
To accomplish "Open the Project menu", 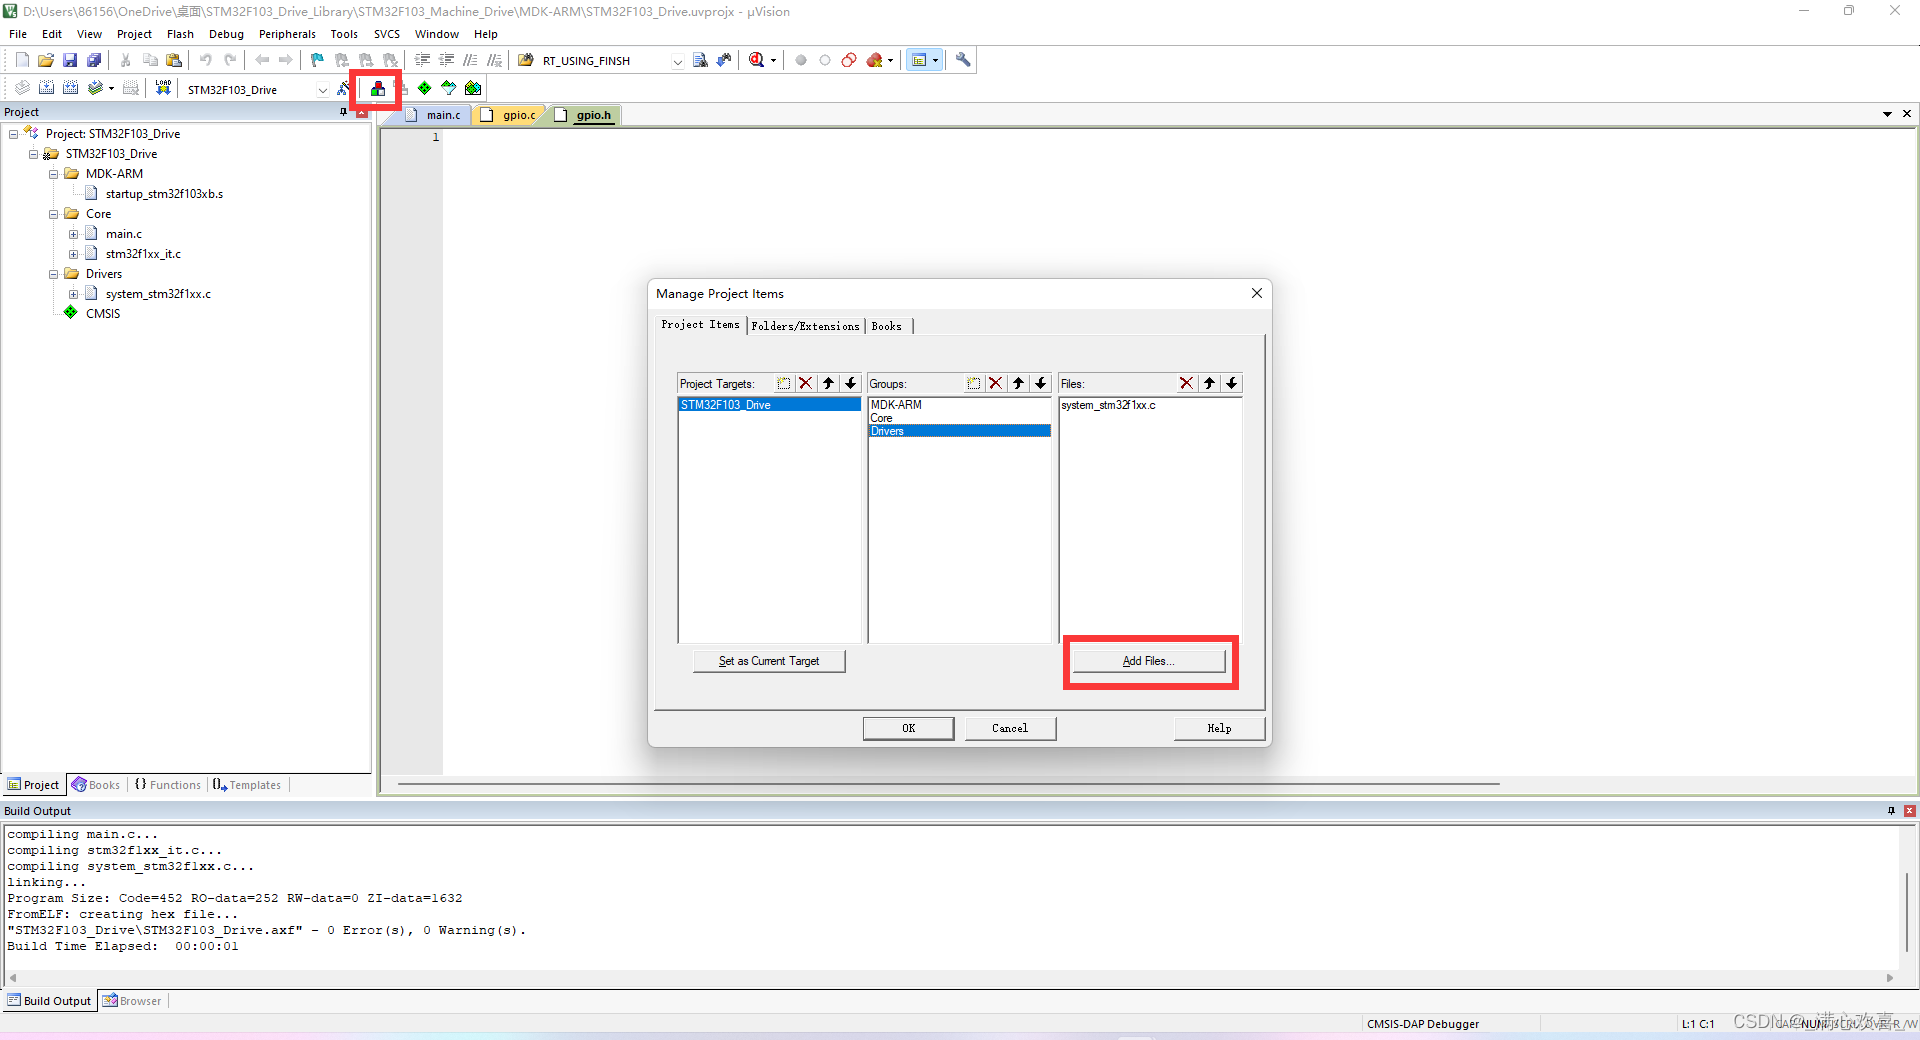I will (134, 34).
